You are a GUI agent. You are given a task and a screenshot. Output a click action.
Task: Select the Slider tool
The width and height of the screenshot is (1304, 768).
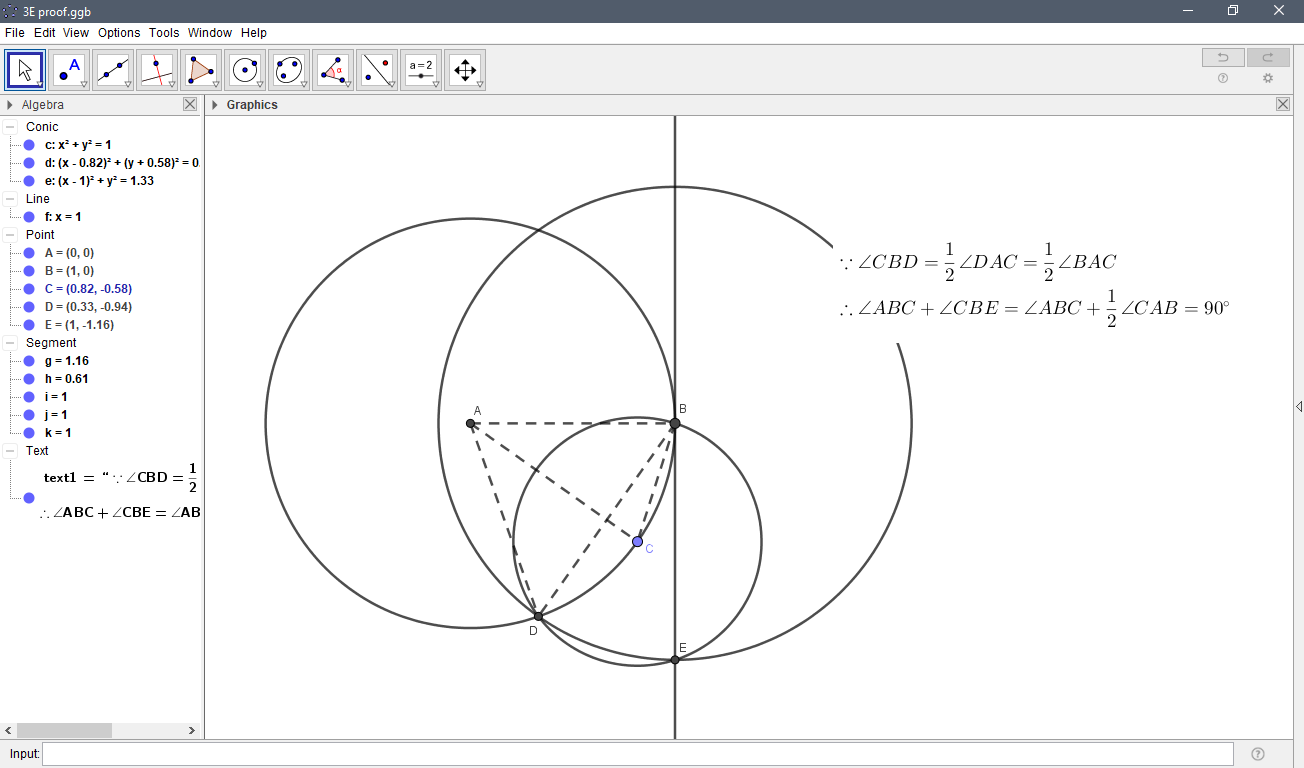pyautogui.click(x=421, y=69)
